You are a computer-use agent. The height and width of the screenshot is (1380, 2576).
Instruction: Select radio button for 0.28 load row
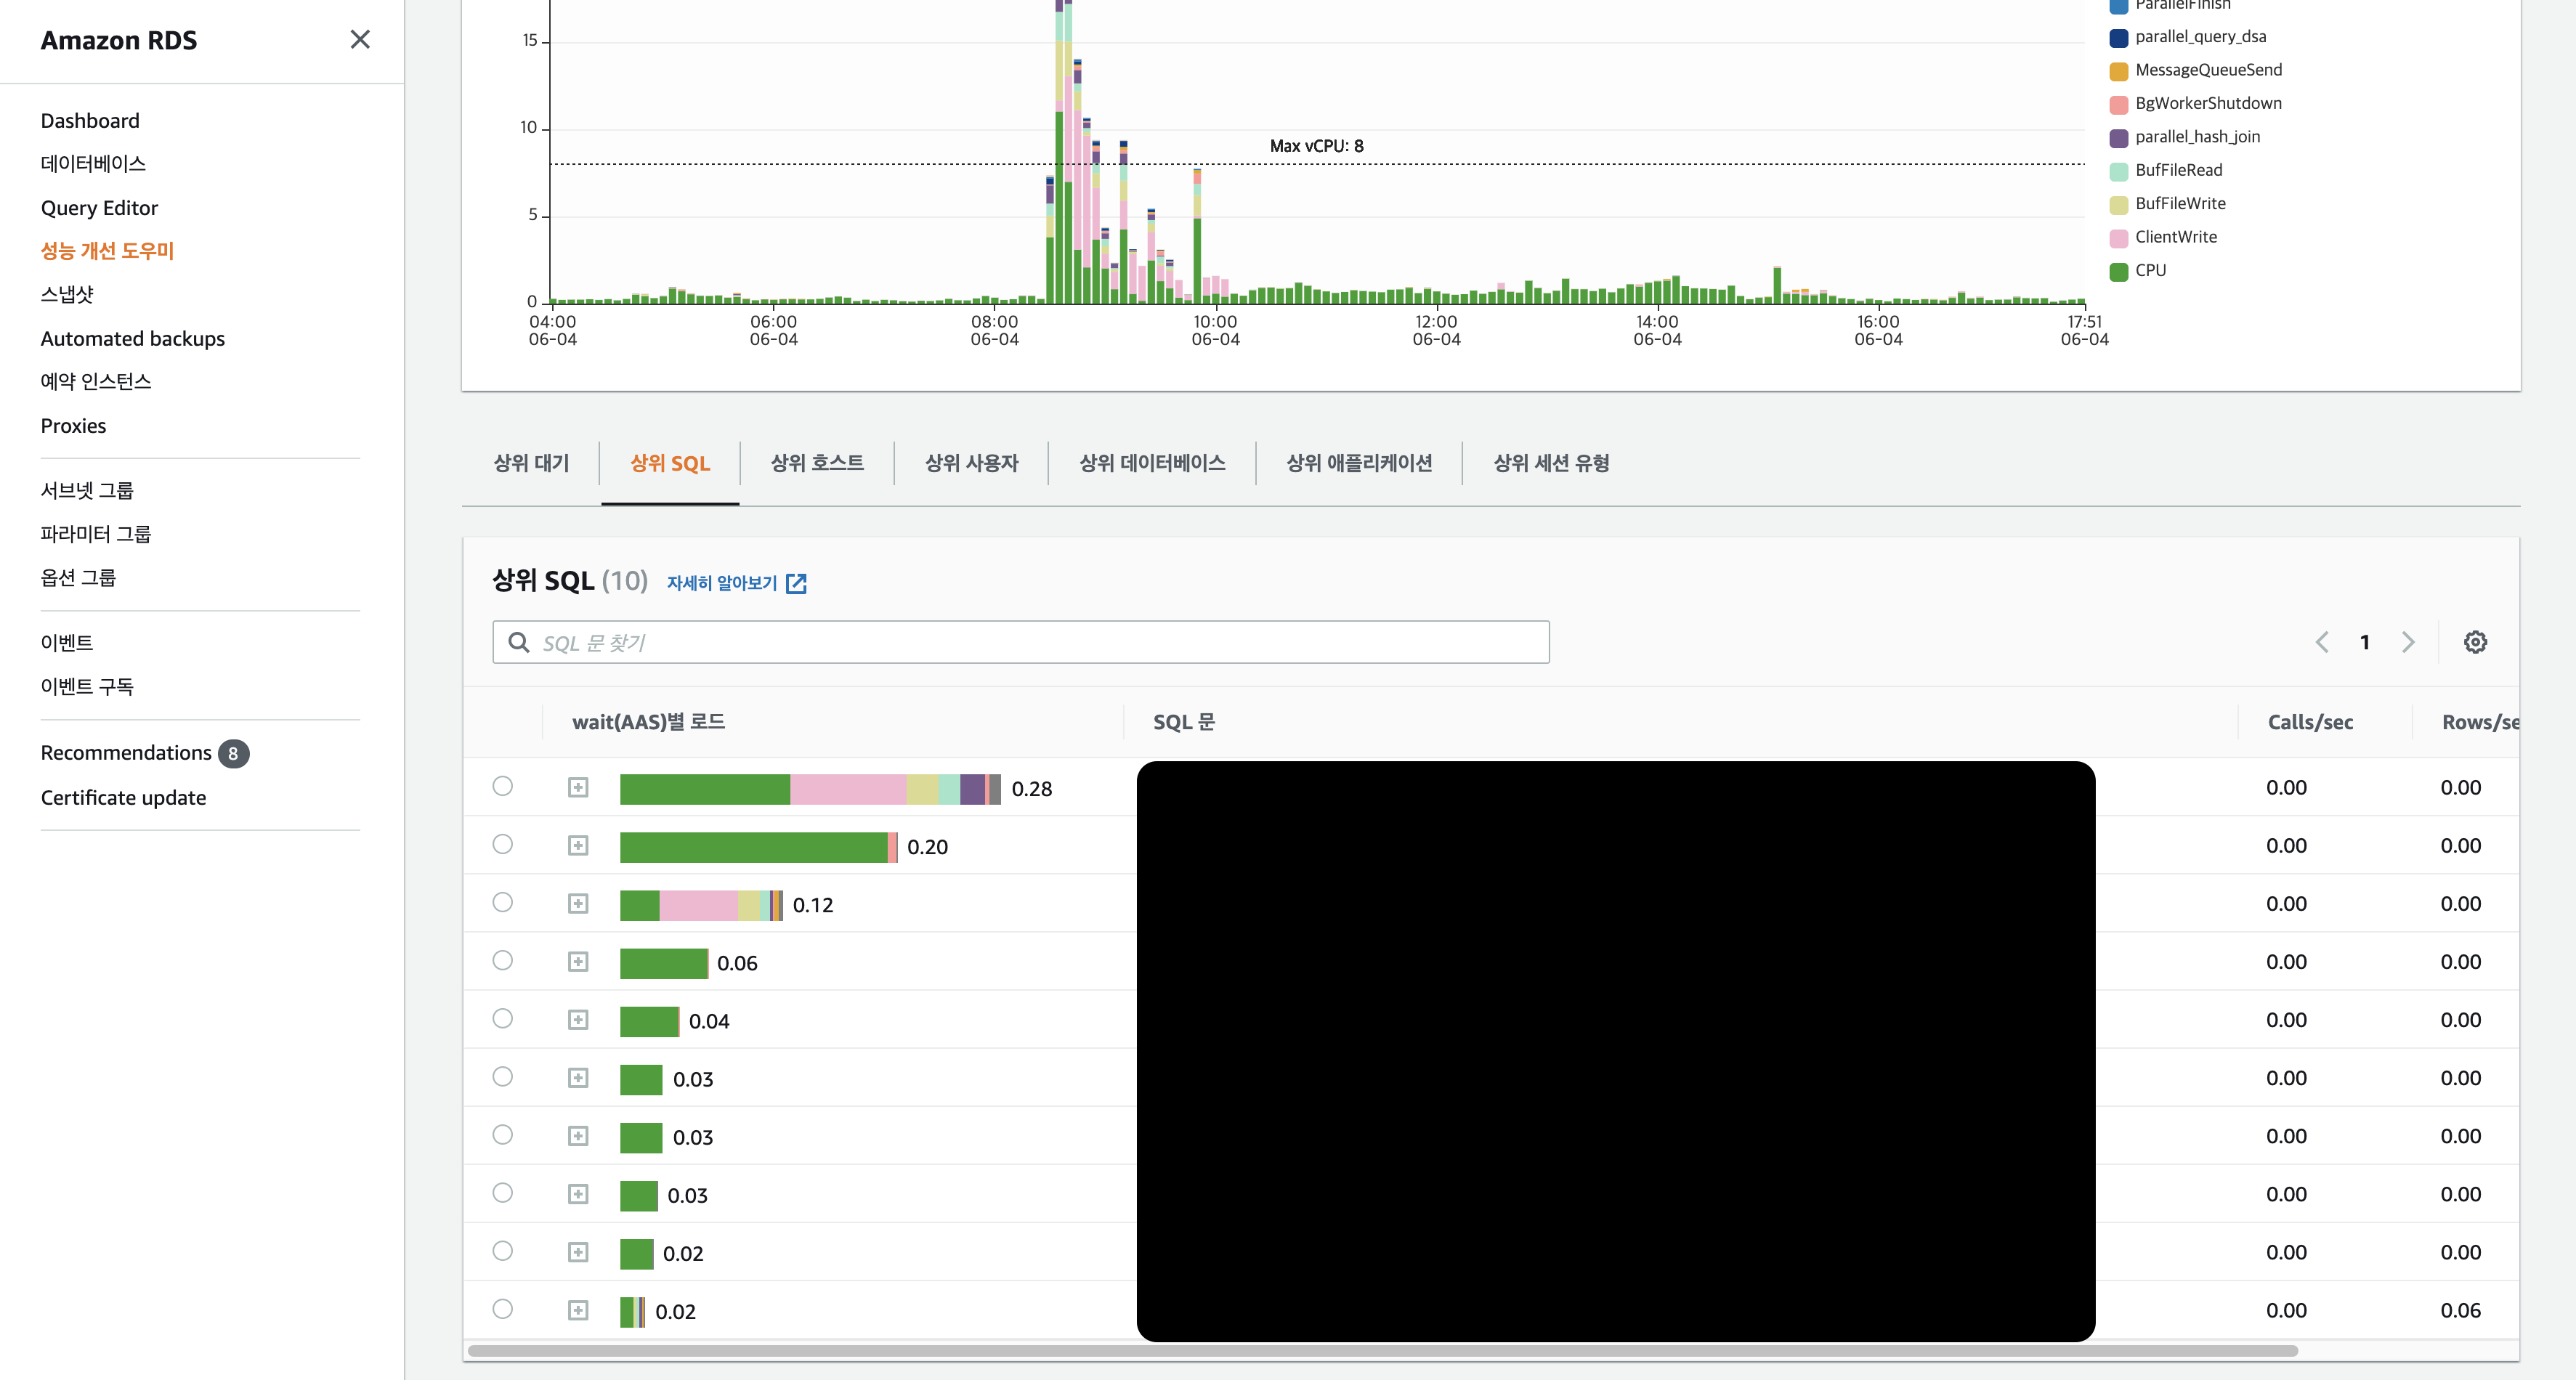pos(503,786)
